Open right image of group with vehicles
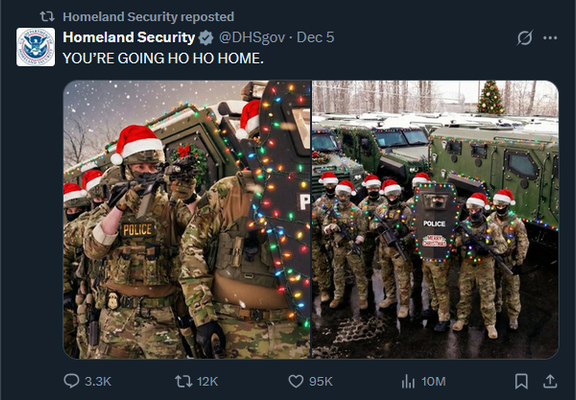576x400 pixels. pos(435,219)
